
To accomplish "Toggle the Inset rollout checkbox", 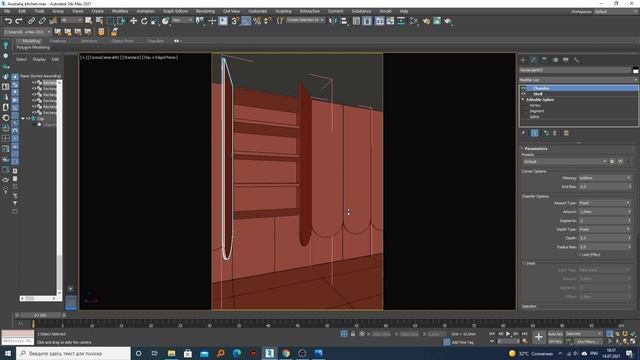I will [x=524, y=263].
